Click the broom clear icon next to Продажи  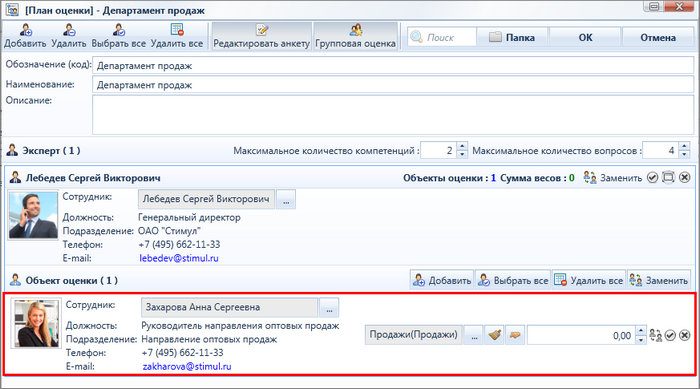tap(495, 335)
